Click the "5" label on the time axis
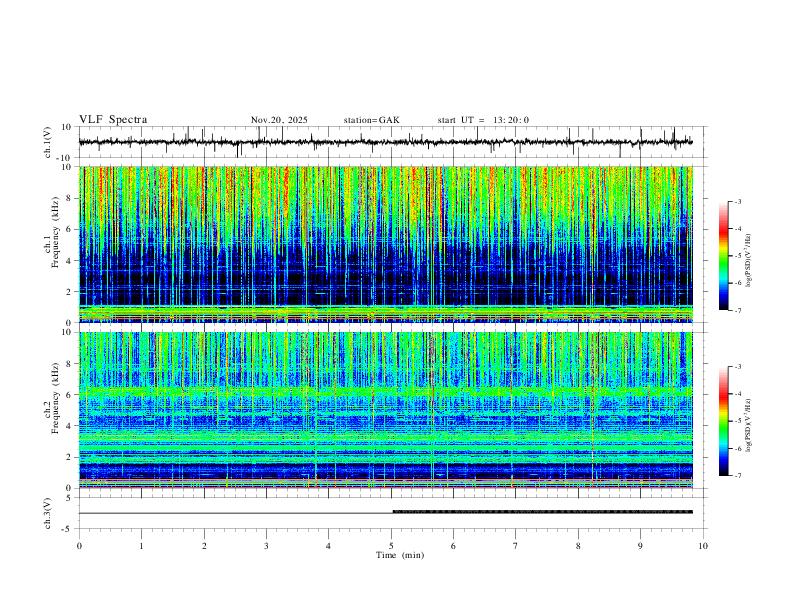Image resolution: width=792 pixels, height=612 pixels. pos(391,546)
